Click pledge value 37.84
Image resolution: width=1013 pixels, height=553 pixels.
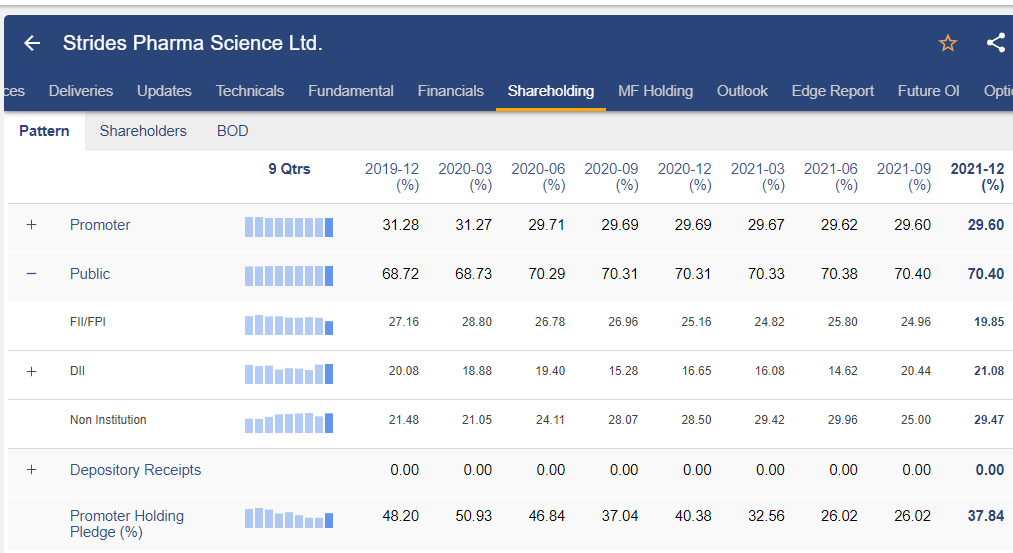point(986,516)
